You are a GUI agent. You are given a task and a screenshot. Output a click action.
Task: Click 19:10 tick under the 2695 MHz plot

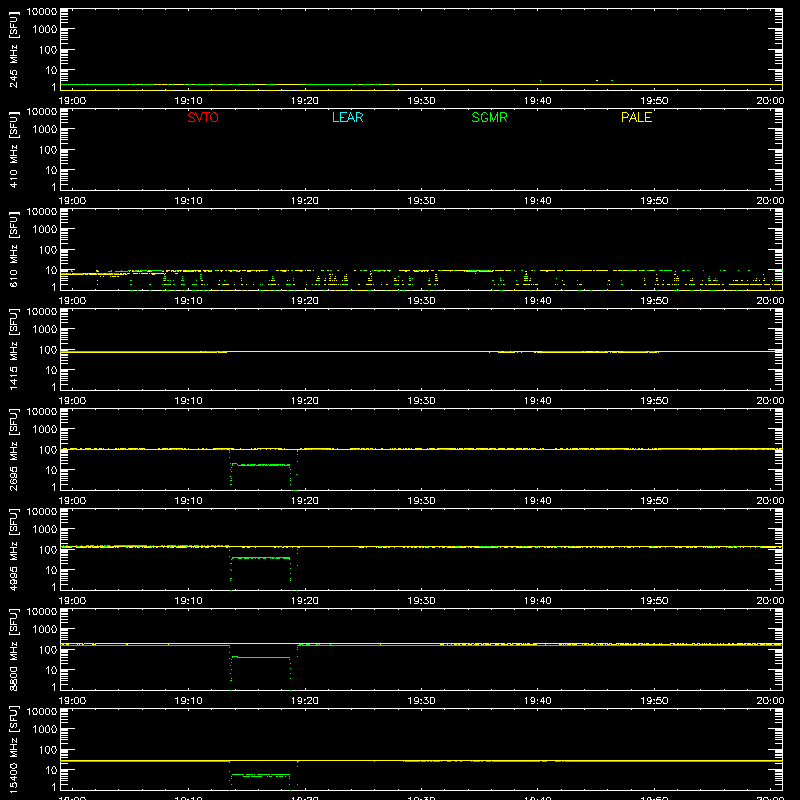pos(188,501)
